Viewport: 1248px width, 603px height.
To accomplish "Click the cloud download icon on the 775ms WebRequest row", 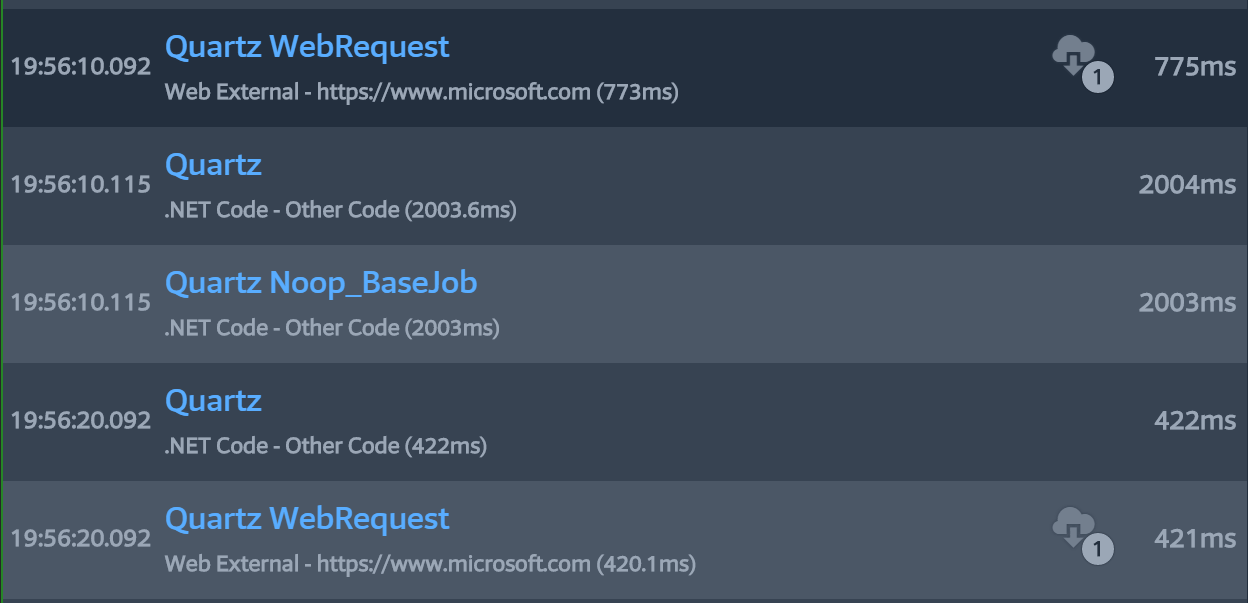I will 1083,64.
